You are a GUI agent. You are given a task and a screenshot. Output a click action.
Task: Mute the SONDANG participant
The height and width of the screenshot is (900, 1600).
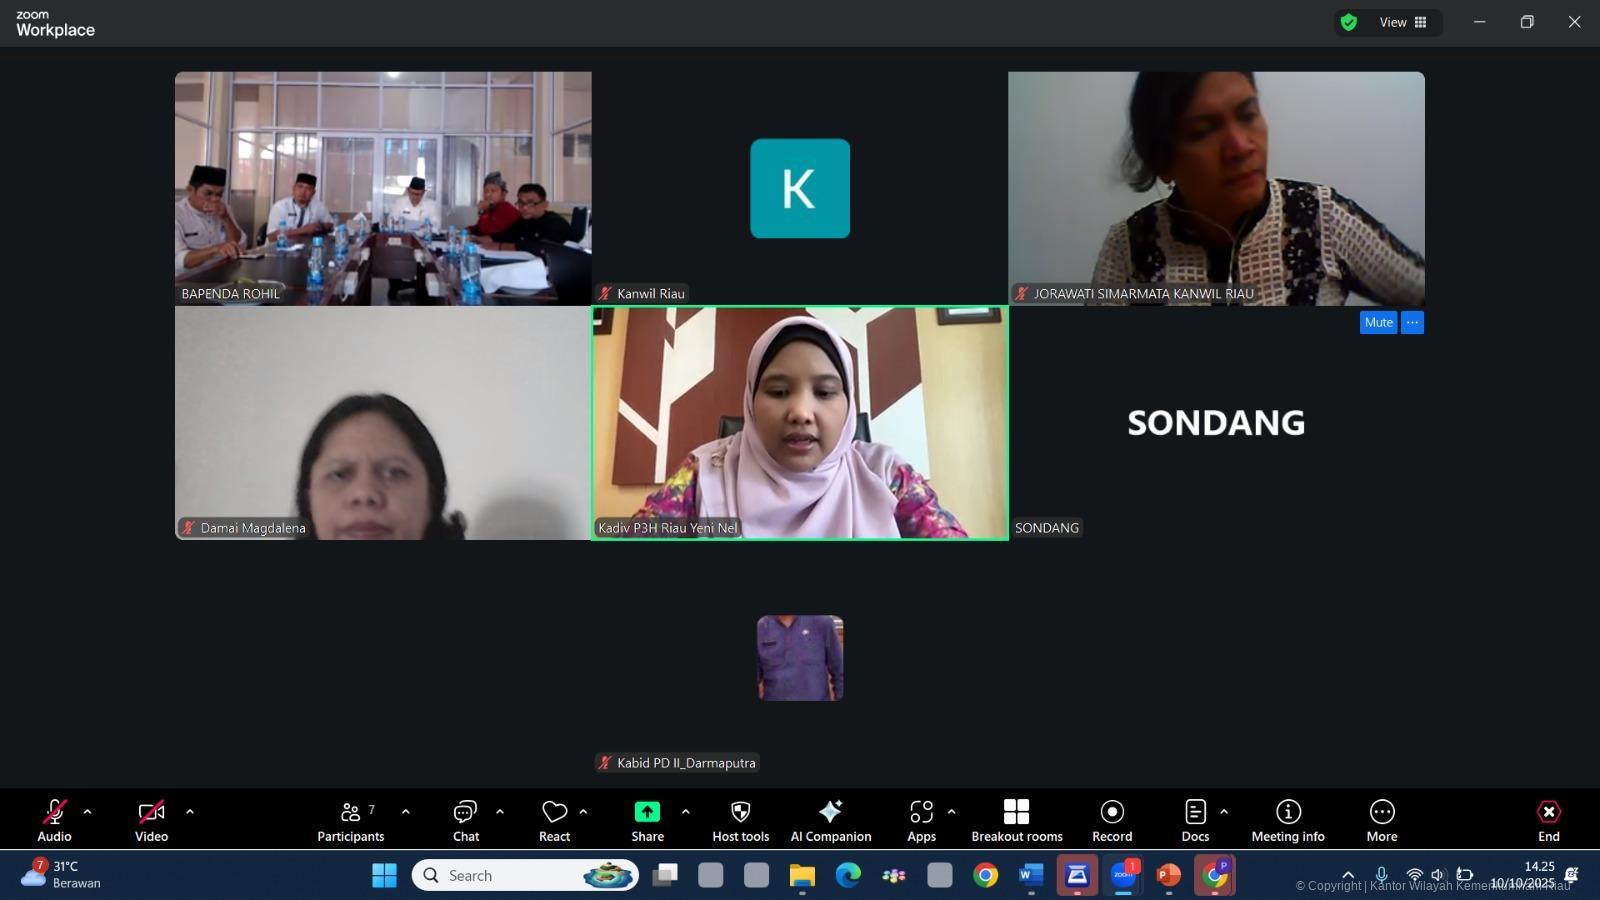coord(1378,322)
